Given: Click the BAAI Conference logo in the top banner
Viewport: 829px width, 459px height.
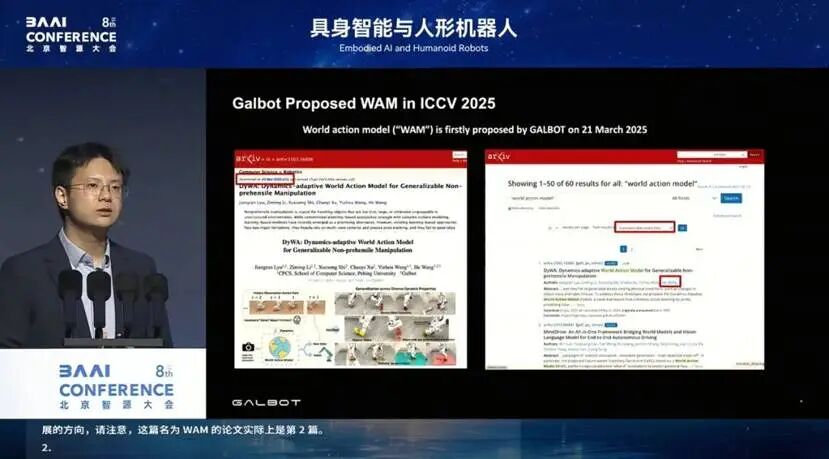Looking at the screenshot, I should point(71,34).
